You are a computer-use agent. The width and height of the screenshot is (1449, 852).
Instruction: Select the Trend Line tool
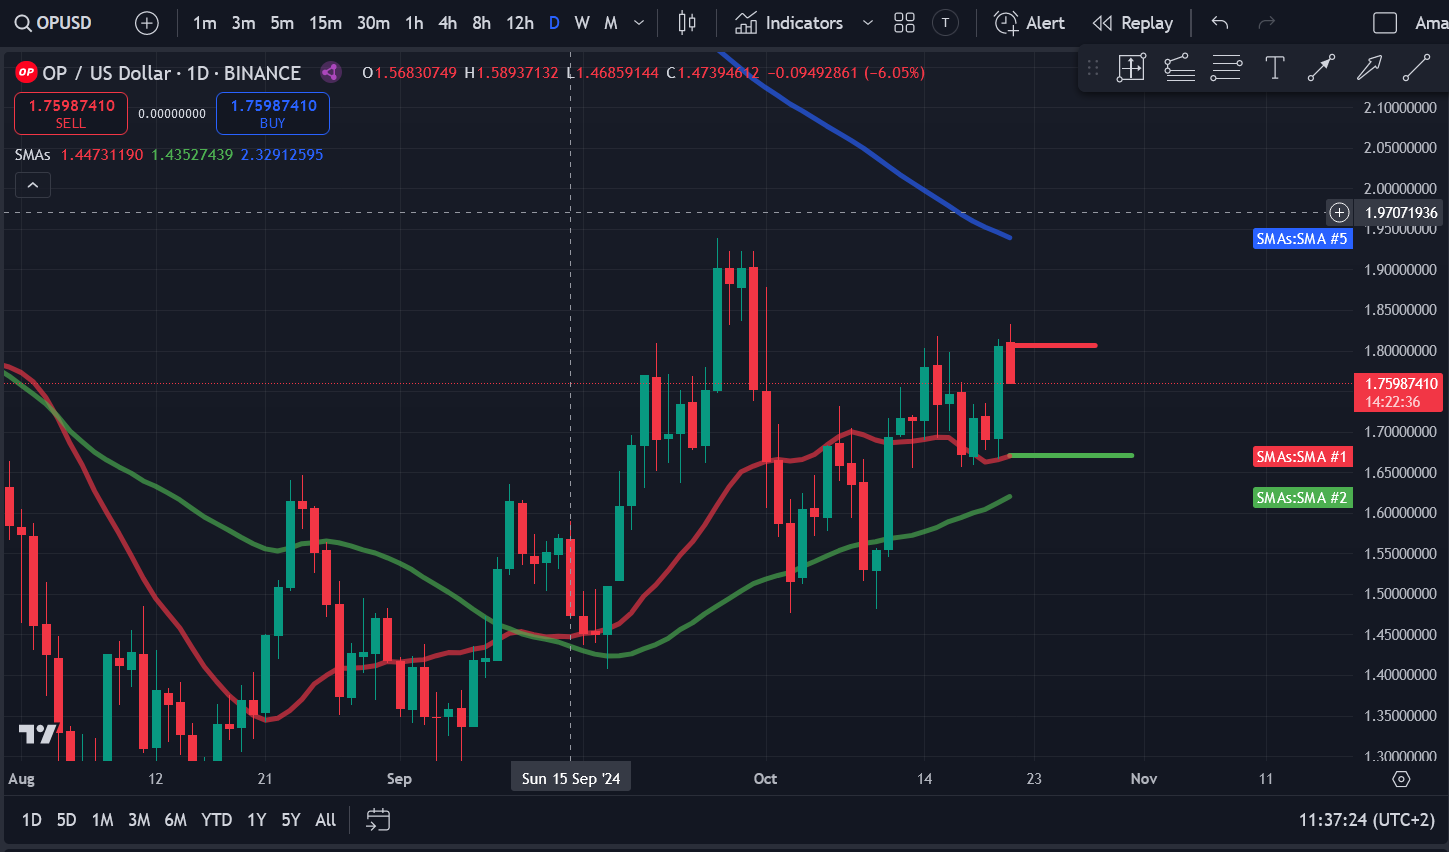click(1416, 68)
